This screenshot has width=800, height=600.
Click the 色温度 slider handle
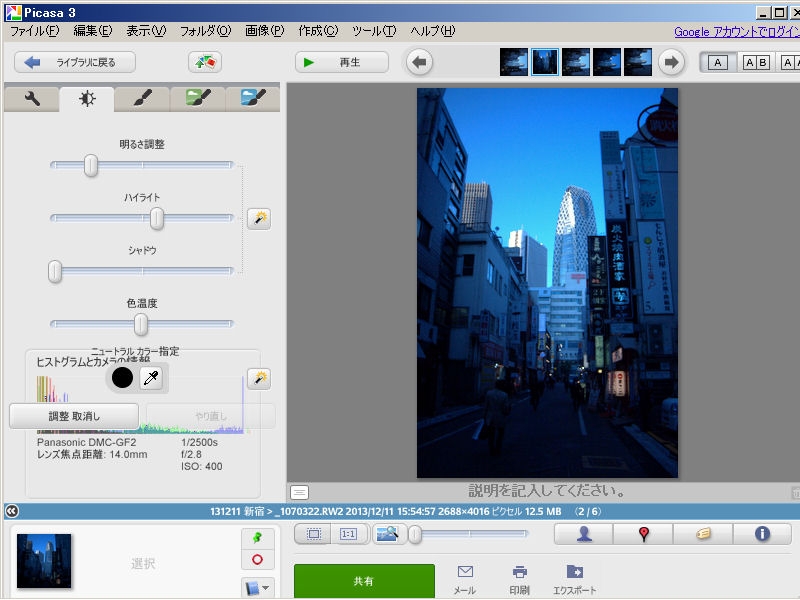(x=141, y=324)
